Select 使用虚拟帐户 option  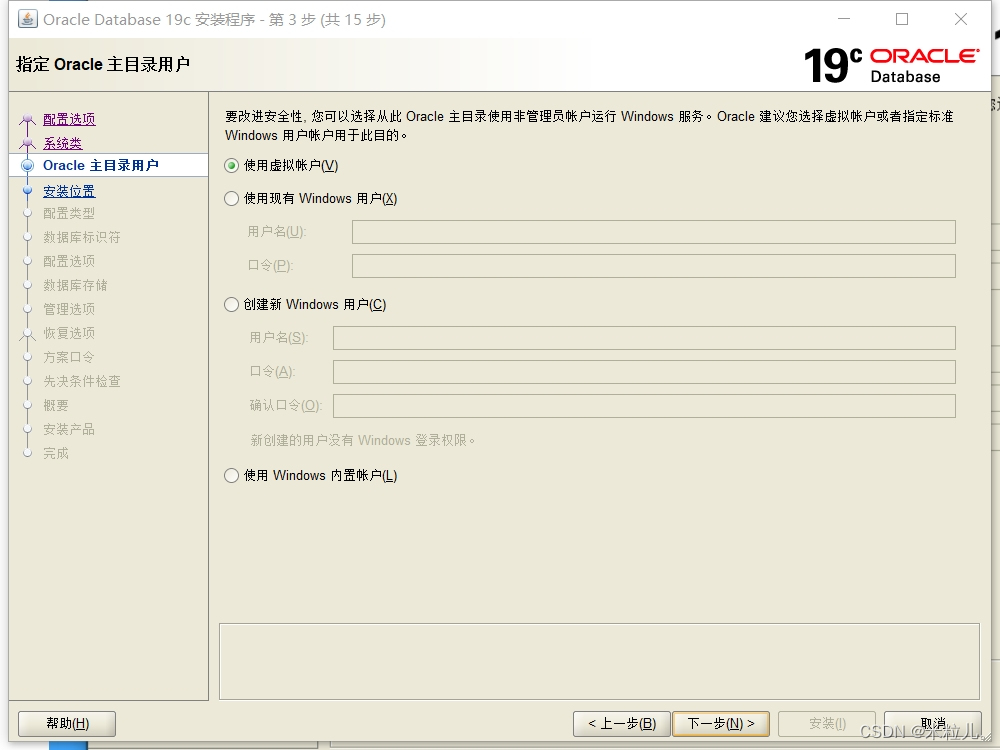(230, 166)
